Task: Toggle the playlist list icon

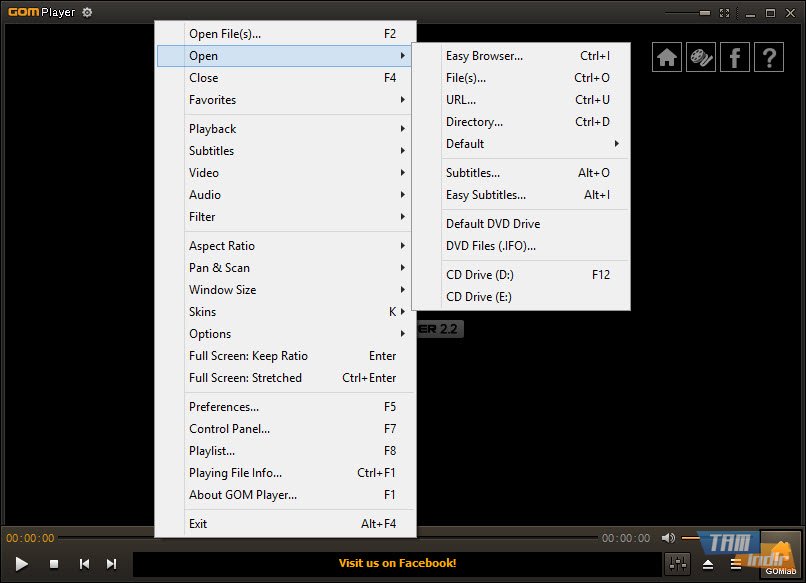Action: (736, 564)
